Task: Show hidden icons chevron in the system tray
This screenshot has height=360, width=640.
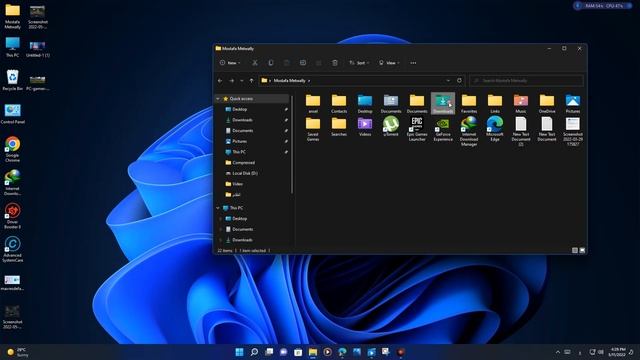Action: pos(558,352)
